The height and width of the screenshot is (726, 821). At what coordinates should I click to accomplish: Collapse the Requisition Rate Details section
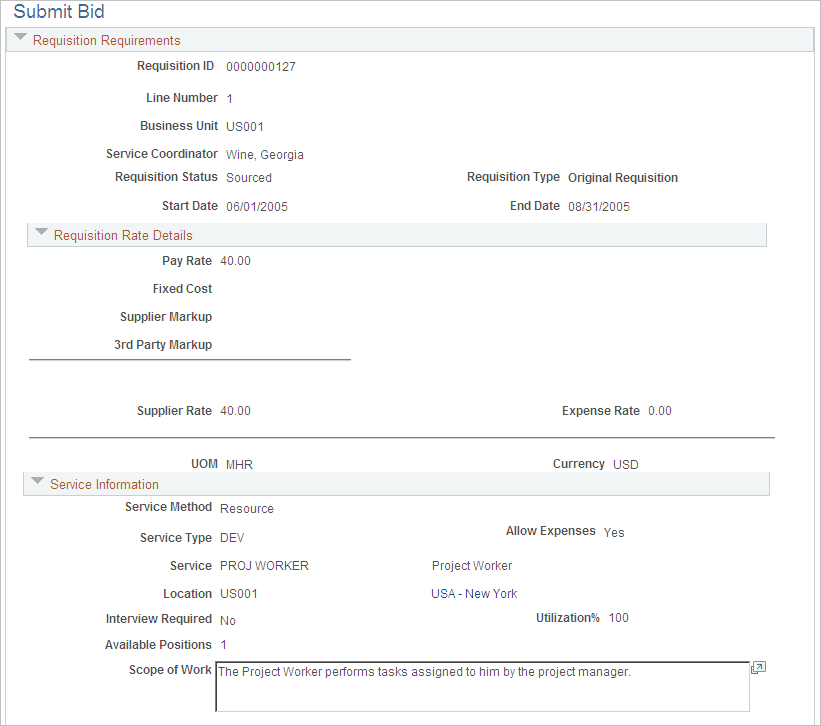pyautogui.click(x=41, y=234)
